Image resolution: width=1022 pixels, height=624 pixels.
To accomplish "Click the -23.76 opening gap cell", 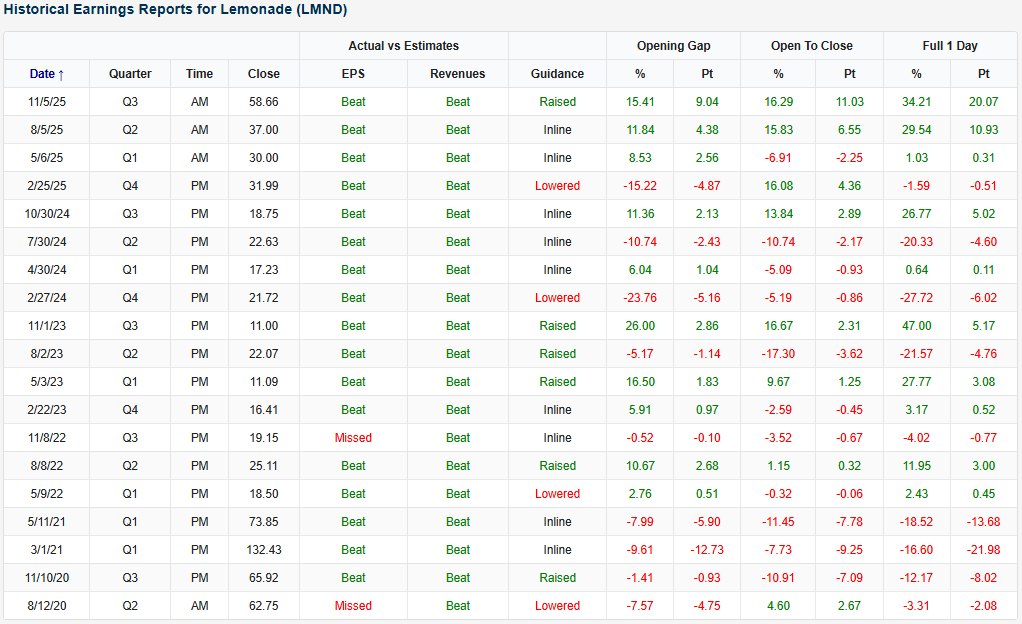I will 640,298.
